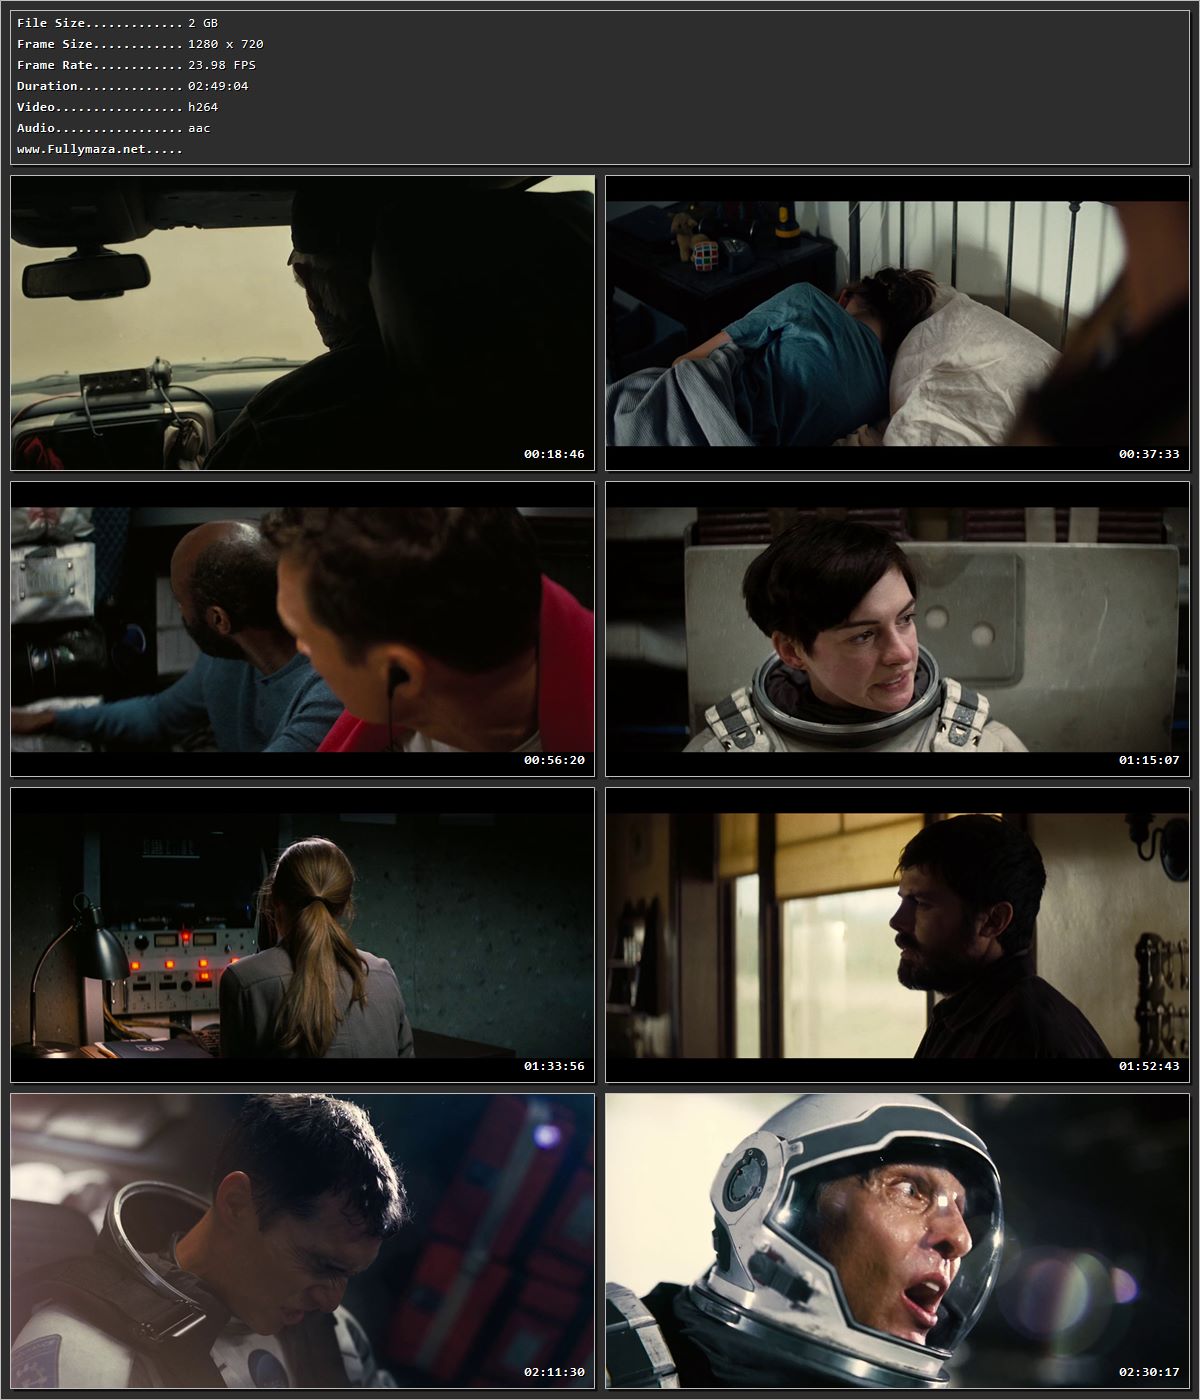
Task: Click the timestamp 02:30:17
Action: 1149,1372
